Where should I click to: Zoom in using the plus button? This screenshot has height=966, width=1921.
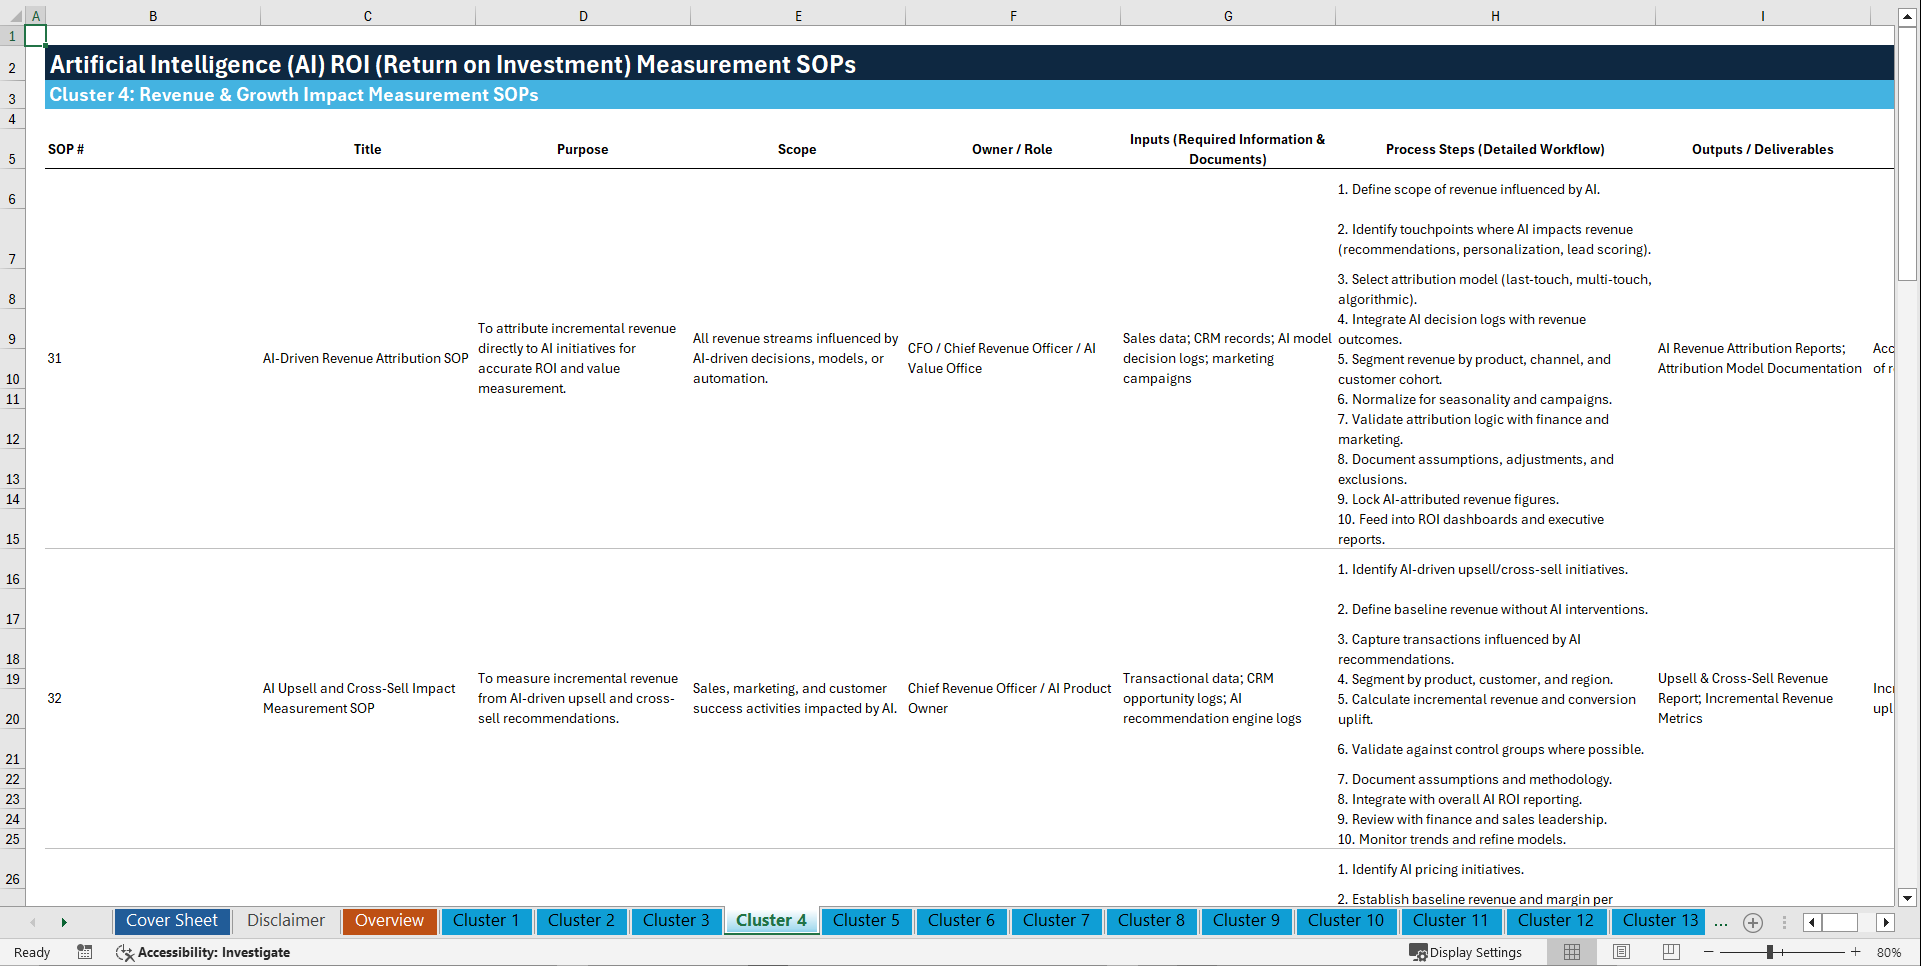tap(1857, 952)
